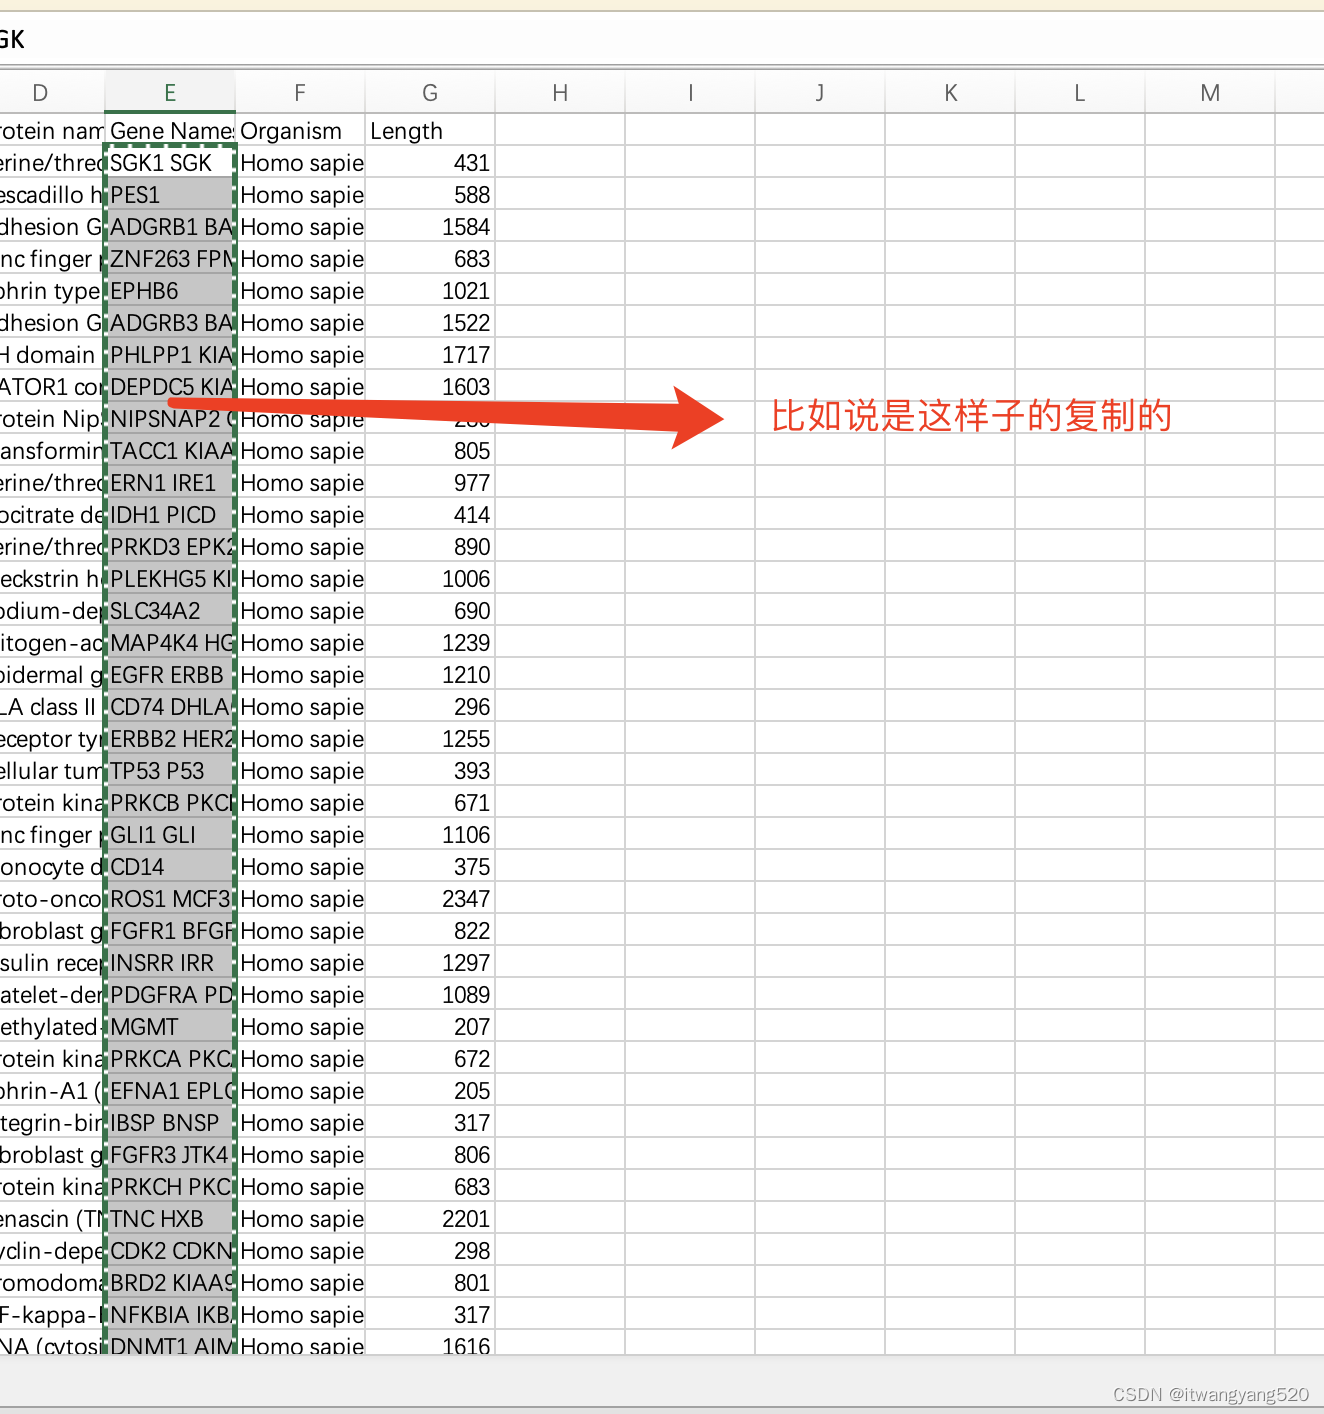Click the Gene Names header cell

170,130
